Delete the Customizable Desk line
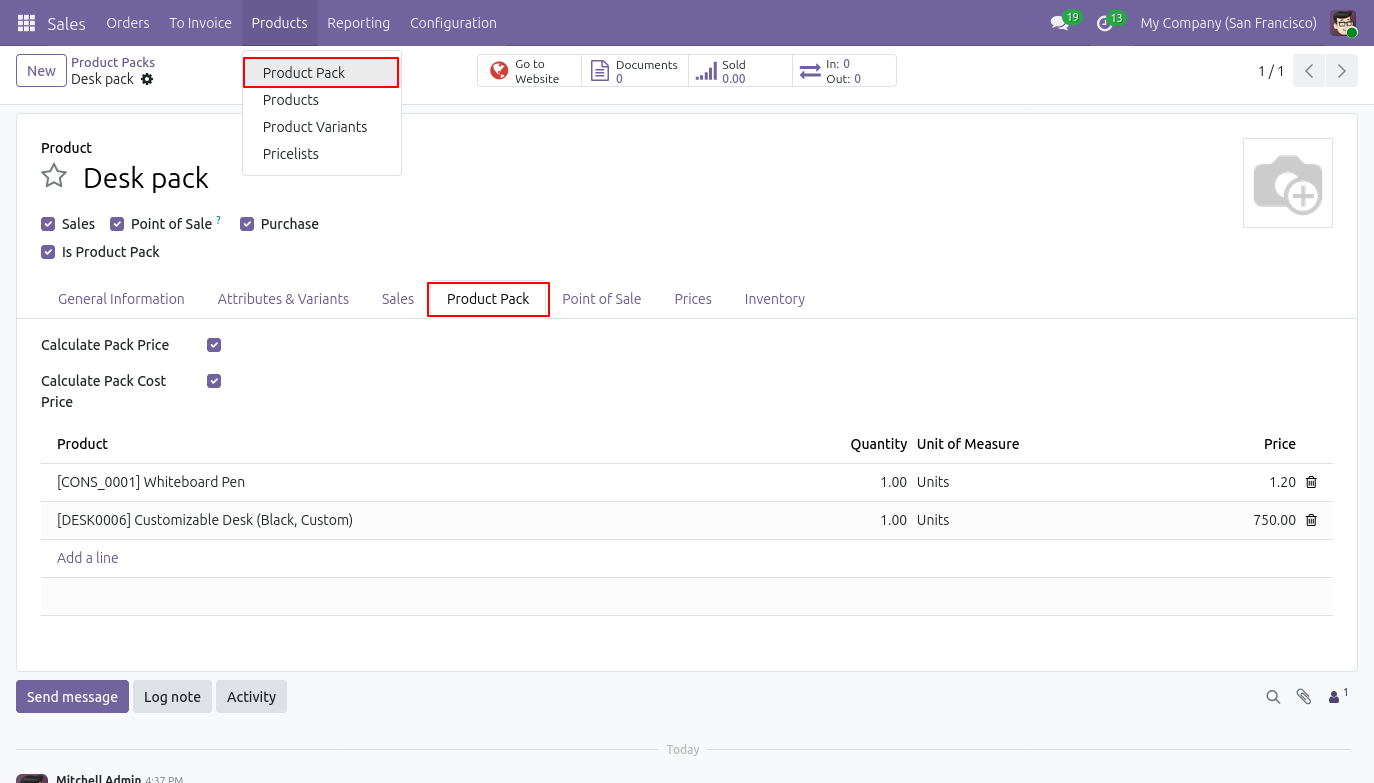Screen dimensions: 1374x783 (1311, 520)
